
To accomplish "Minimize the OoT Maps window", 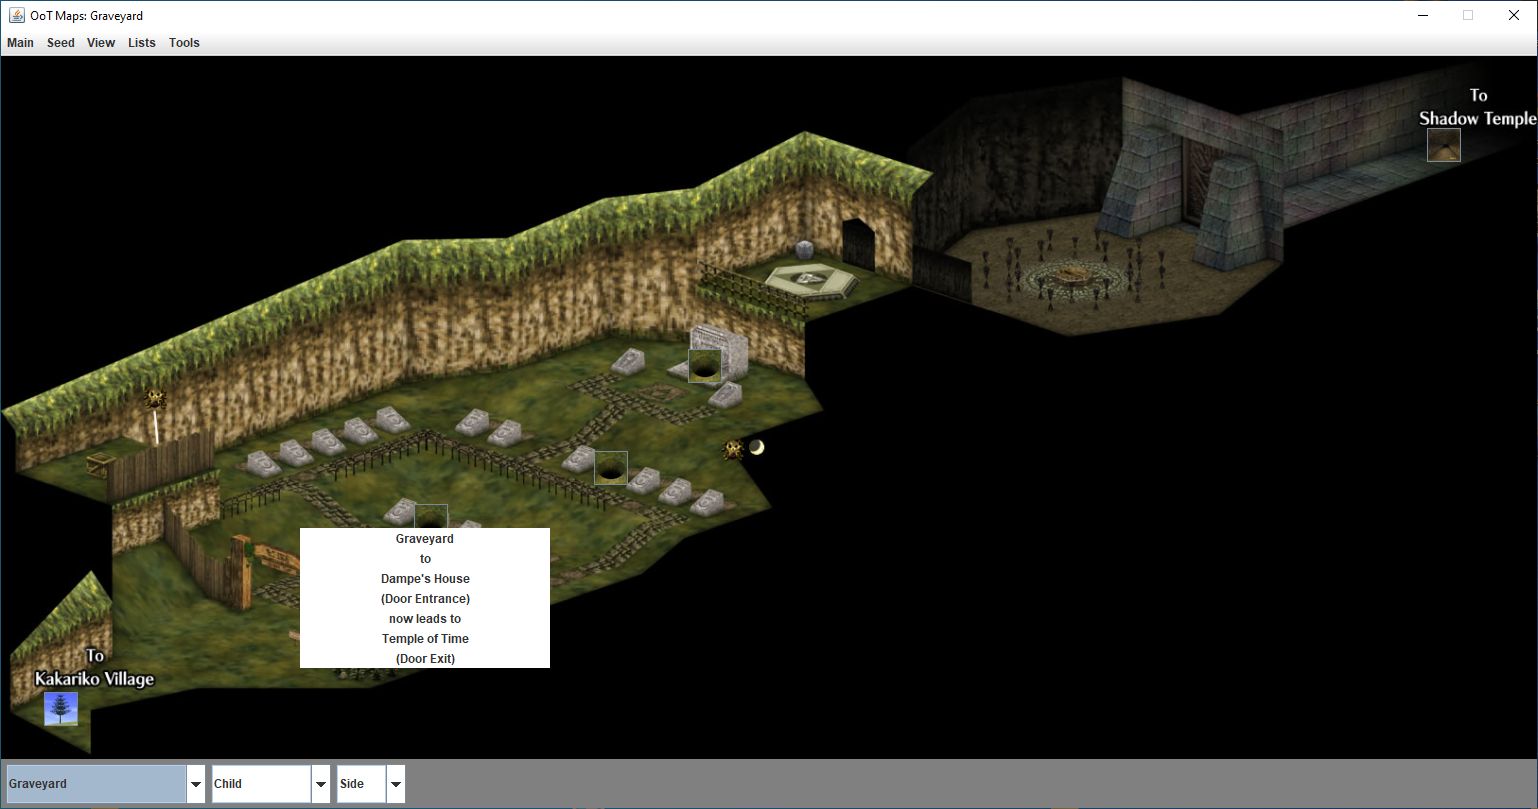I will 1422,15.
